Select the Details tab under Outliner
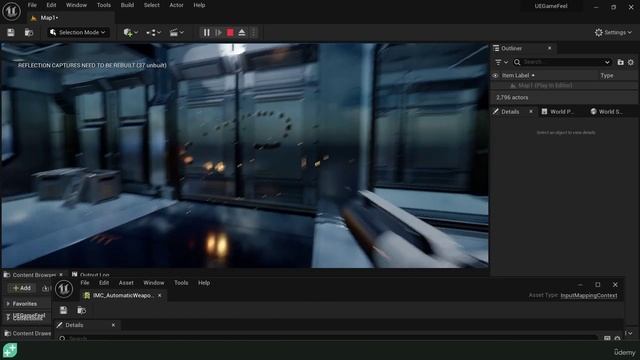The height and width of the screenshot is (360, 640). coord(510,111)
